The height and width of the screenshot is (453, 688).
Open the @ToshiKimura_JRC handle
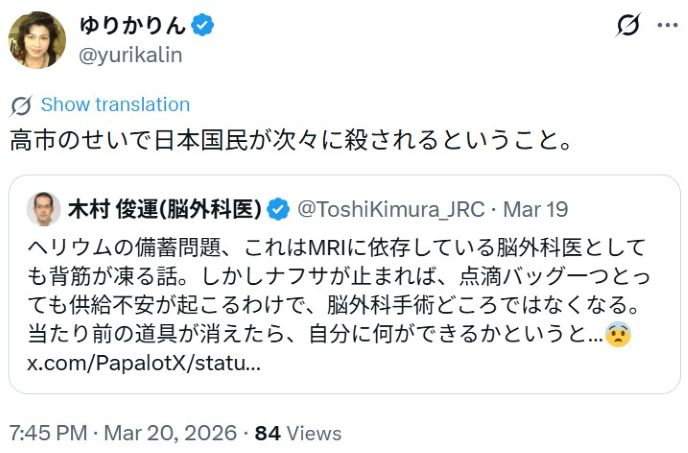(x=391, y=209)
